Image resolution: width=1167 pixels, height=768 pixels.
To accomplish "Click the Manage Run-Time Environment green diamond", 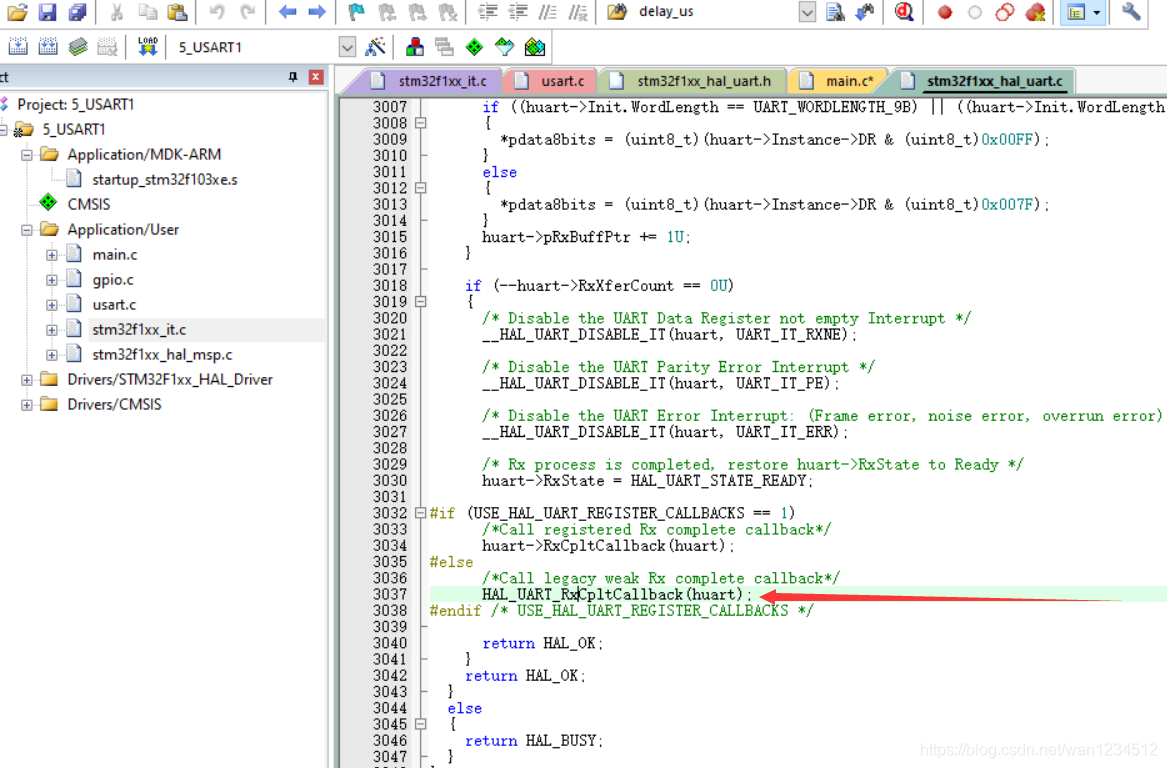I will tap(474, 47).
